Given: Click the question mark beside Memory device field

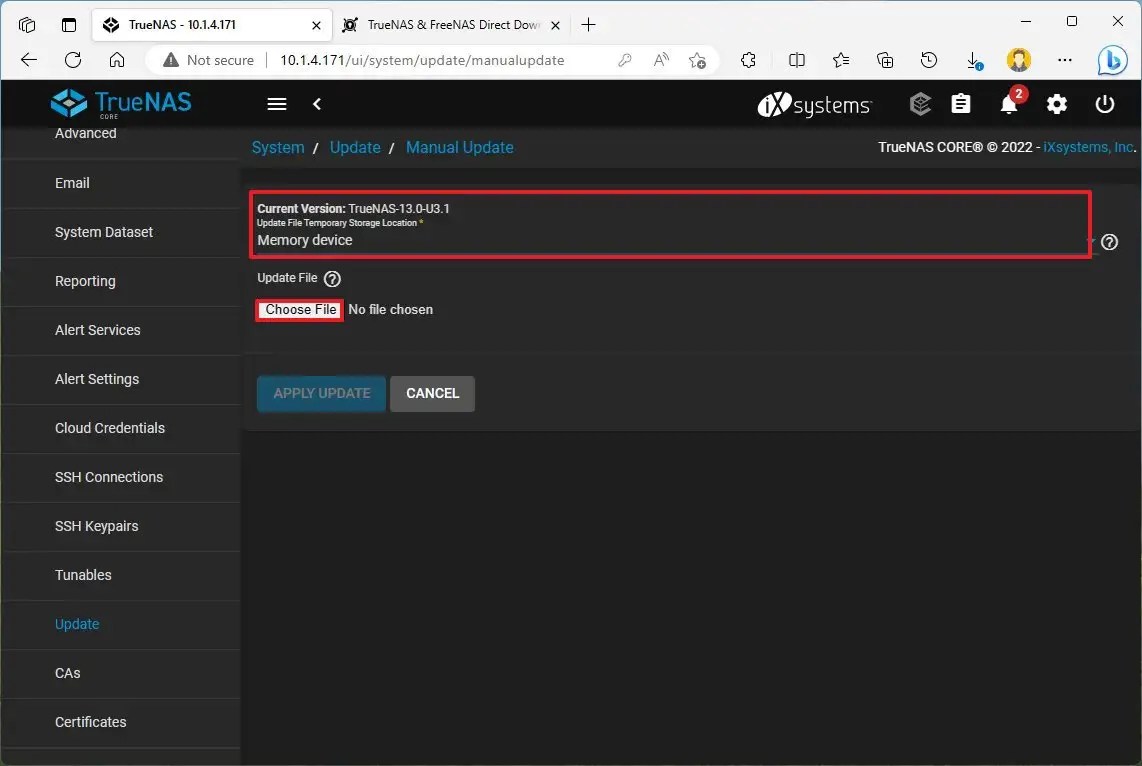Looking at the screenshot, I should (1109, 242).
